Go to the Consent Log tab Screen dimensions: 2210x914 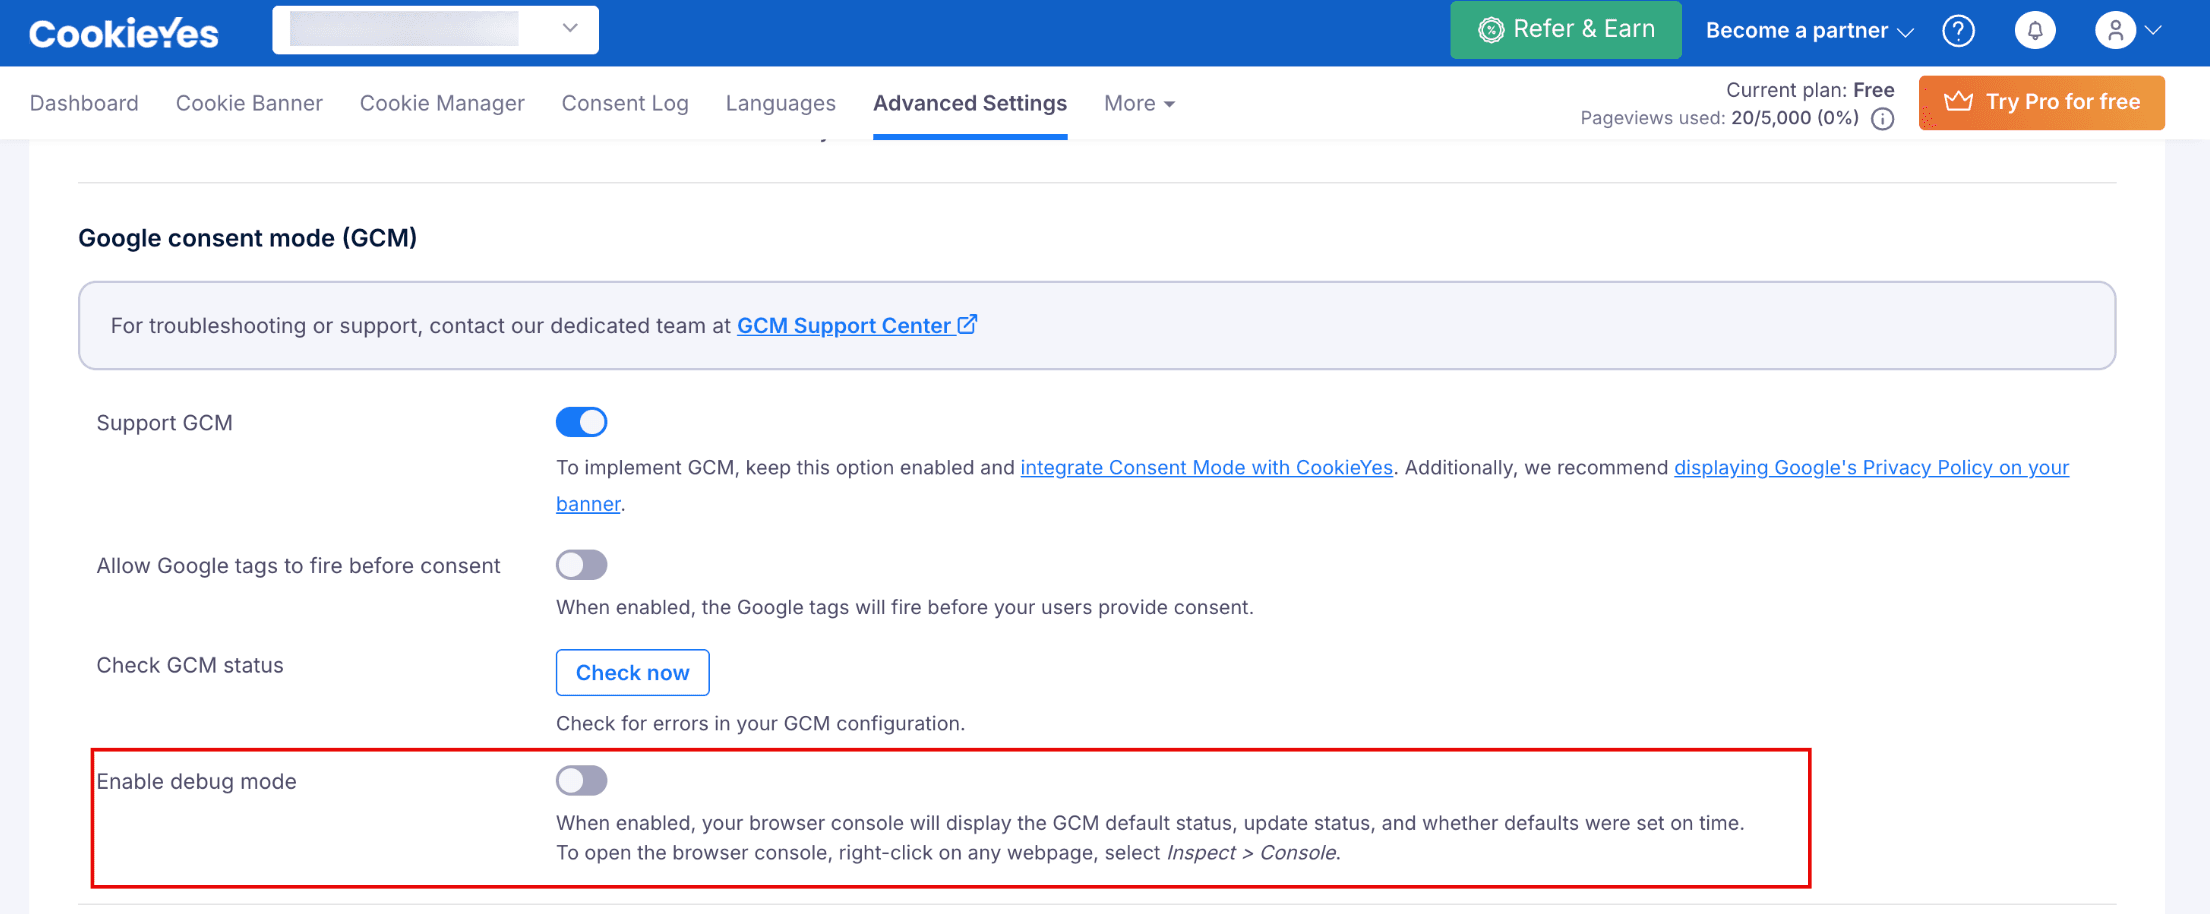click(x=625, y=103)
